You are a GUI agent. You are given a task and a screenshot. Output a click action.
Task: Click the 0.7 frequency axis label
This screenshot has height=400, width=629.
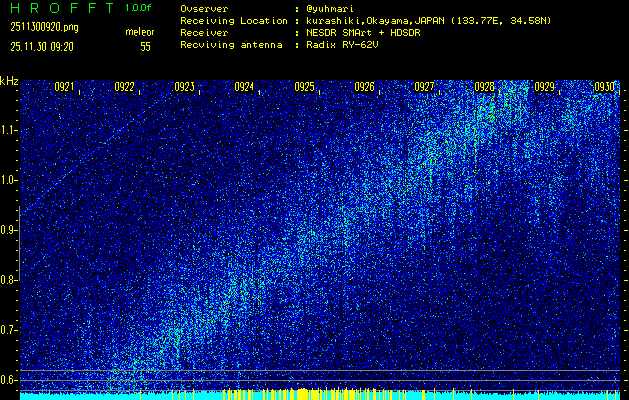9,330
